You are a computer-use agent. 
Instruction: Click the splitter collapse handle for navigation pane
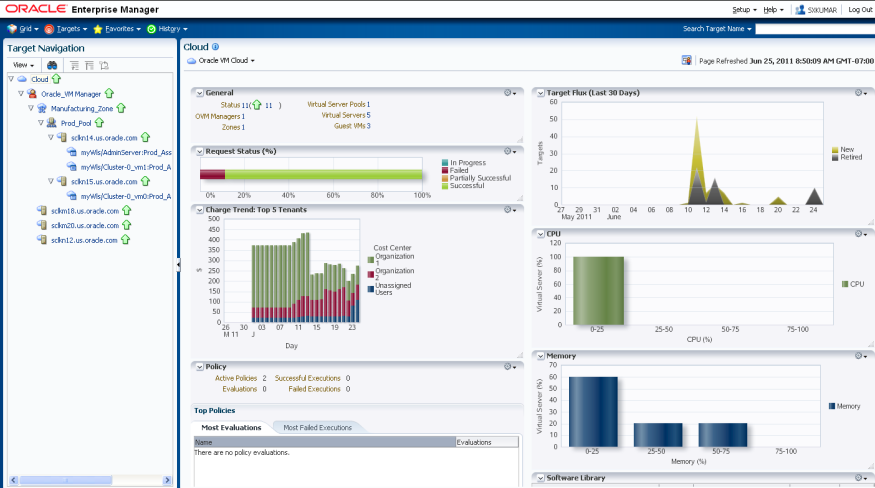pos(178,264)
